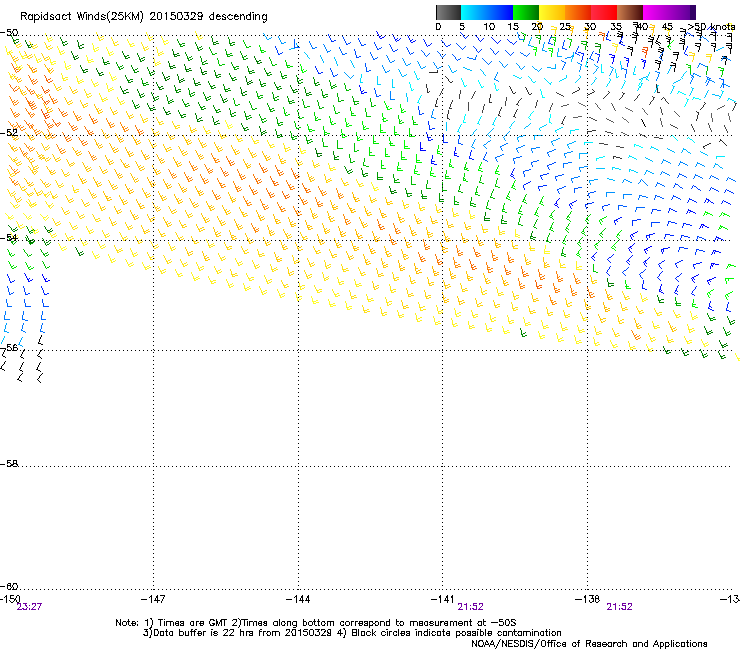The width and height of the screenshot is (740, 650).
Task: Click the legend label '5' under color bar
Action: pyautogui.click(x=462, y=27)
